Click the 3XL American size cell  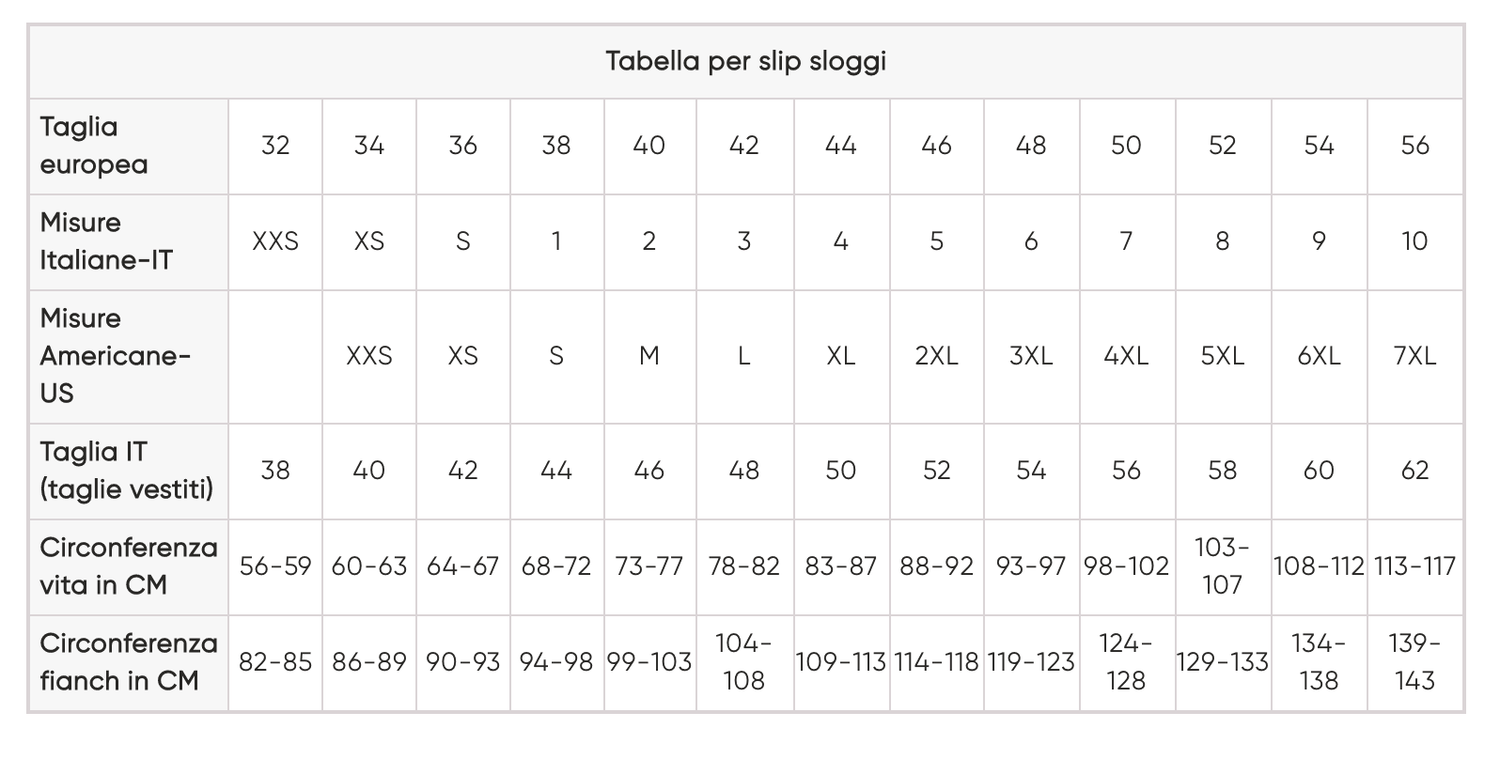[x=1031, y=357]
